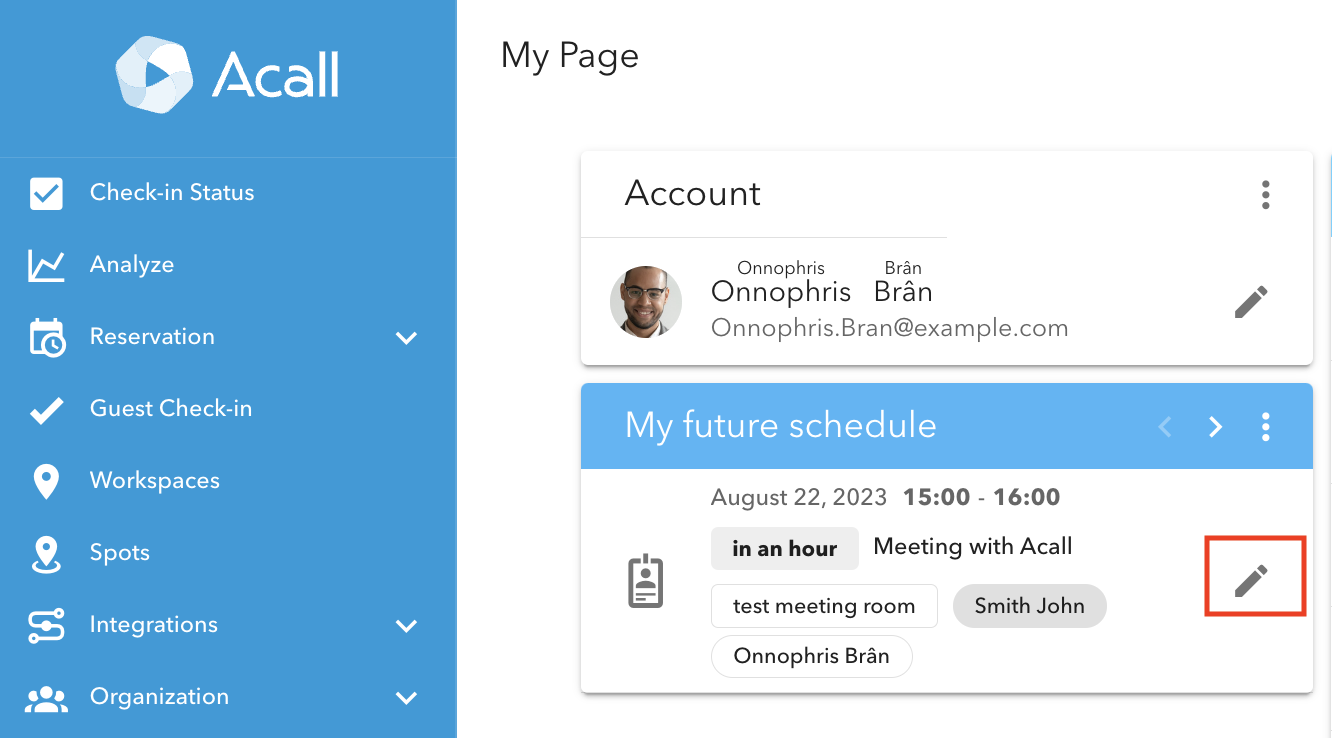Expand the Reservation menu chevron
Screen dimensions: 1332x738
pyautogui.click(x=407, y=338)
